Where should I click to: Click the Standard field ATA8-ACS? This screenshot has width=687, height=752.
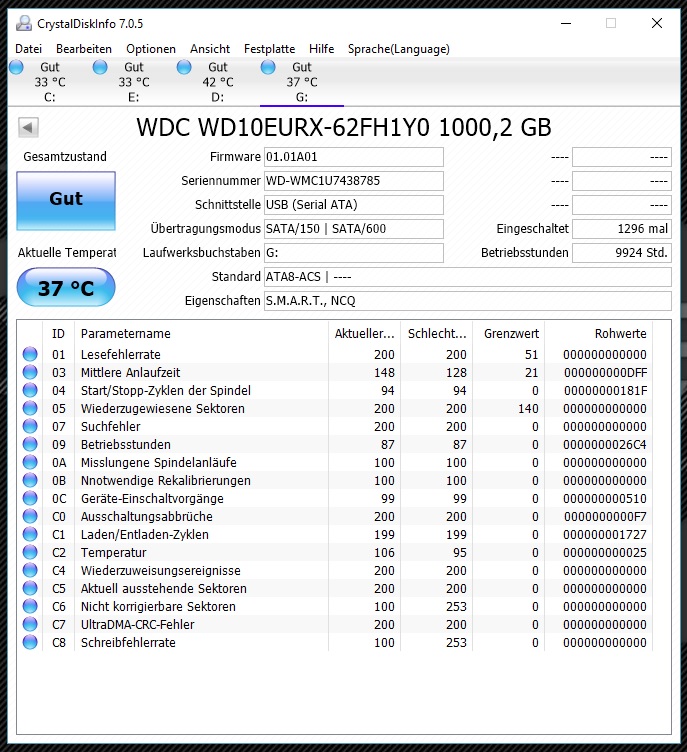(x=468, y=277)
